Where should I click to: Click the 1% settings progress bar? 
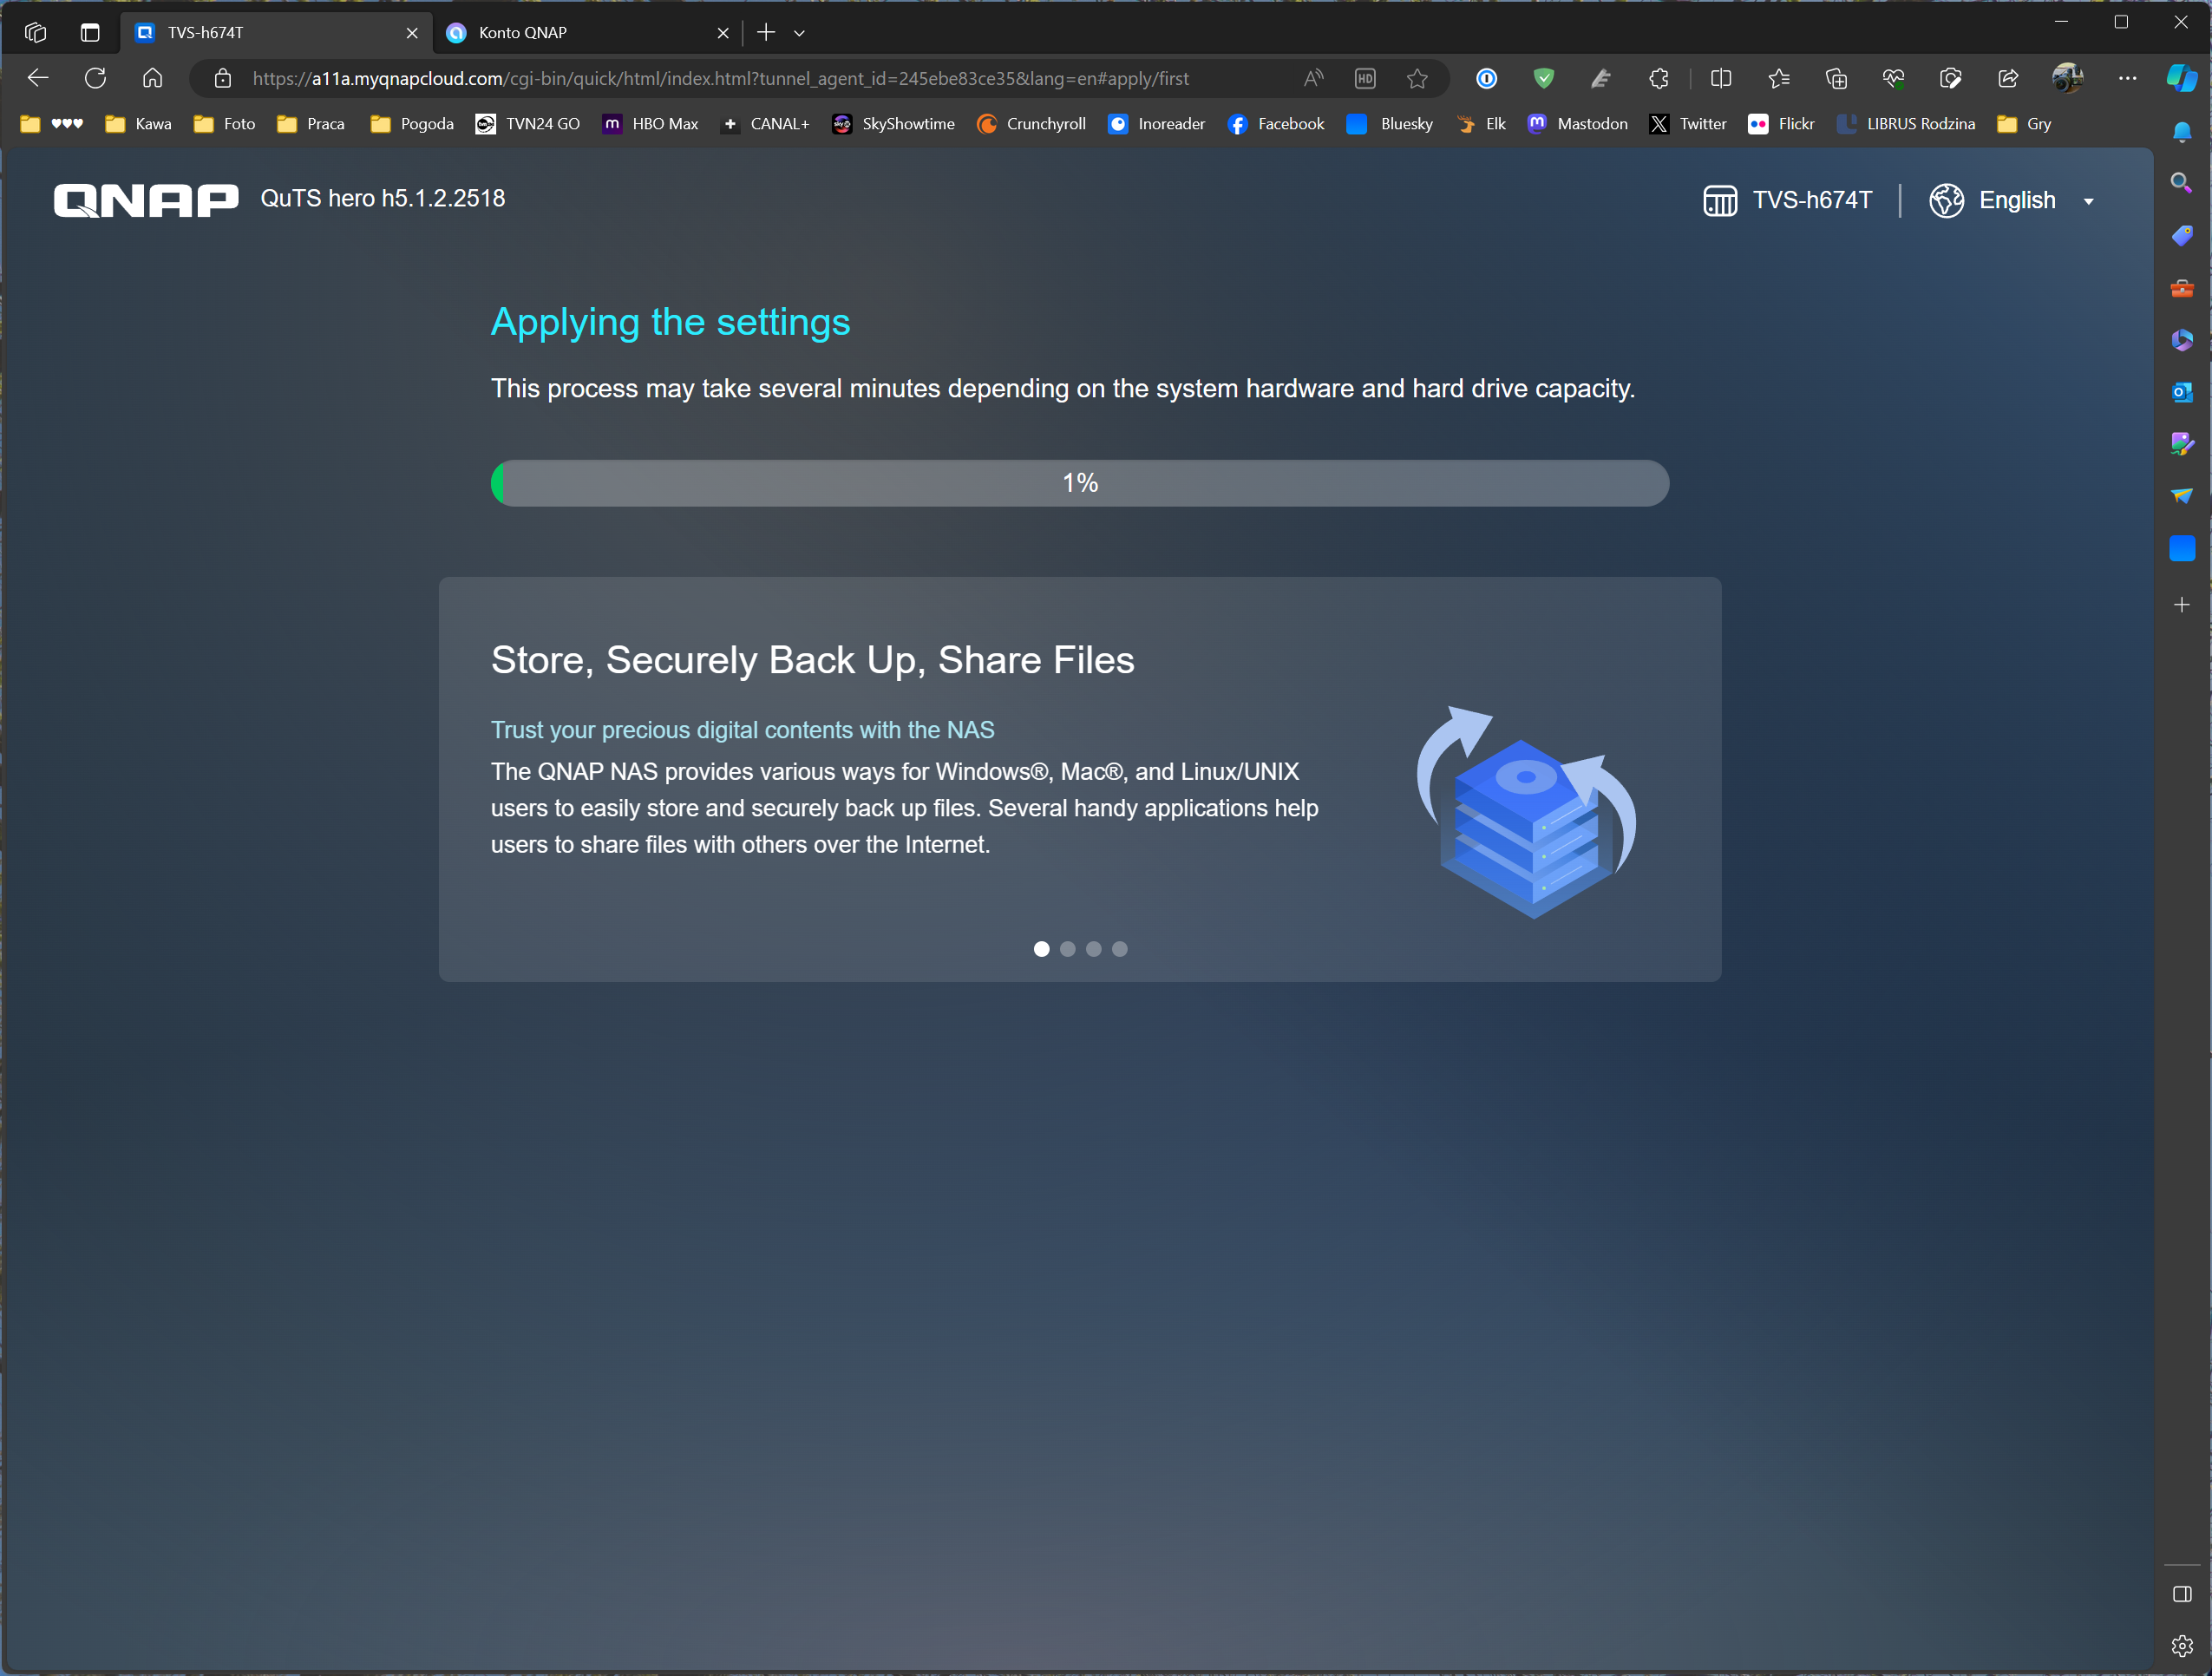tap(1079, 483)
